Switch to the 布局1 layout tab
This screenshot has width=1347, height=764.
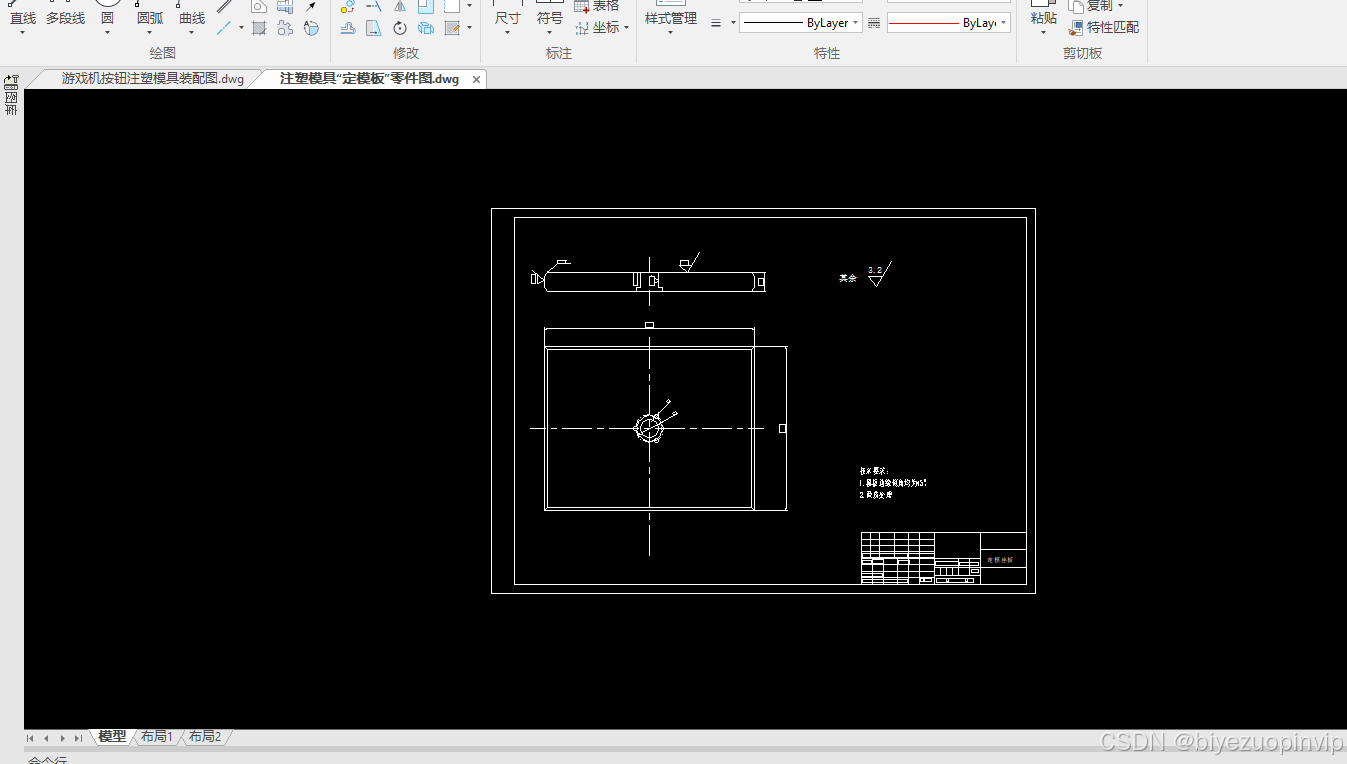coord(156,737)
